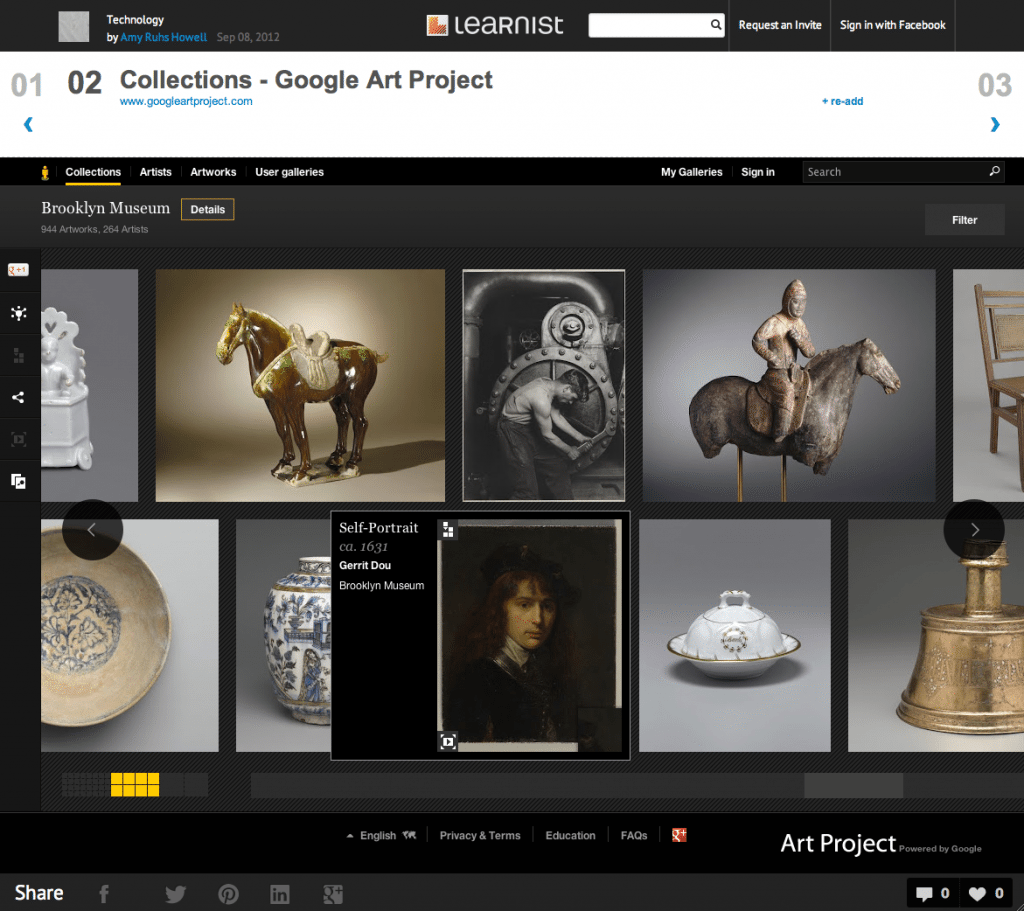Click the Google+ icon in footer
This screenshot has width=1024, height=911.
tap(679, 835)
